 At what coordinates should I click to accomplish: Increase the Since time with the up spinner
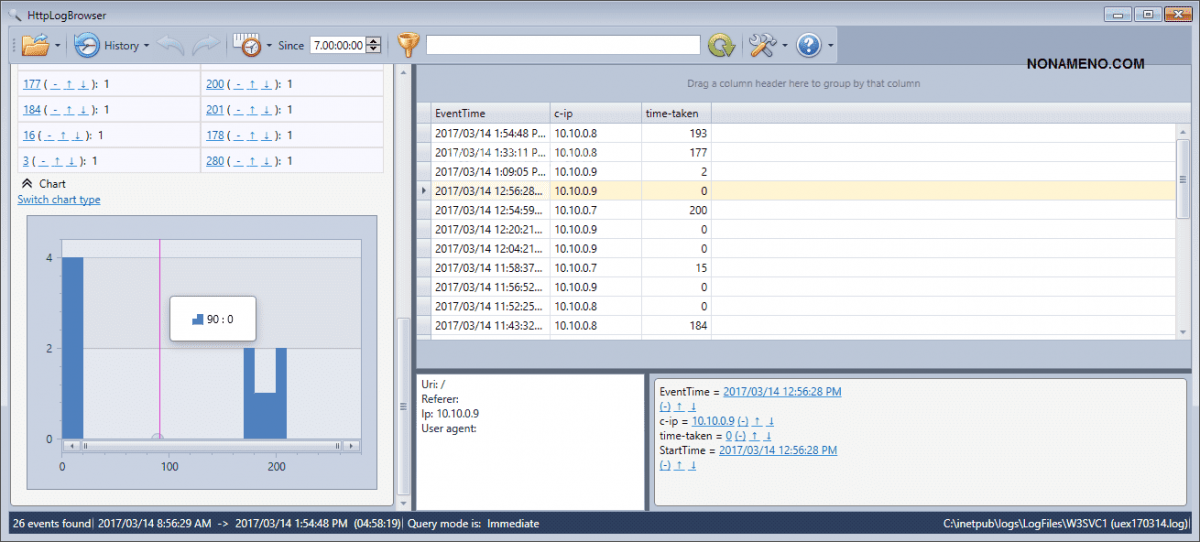[x=374, y=41]
